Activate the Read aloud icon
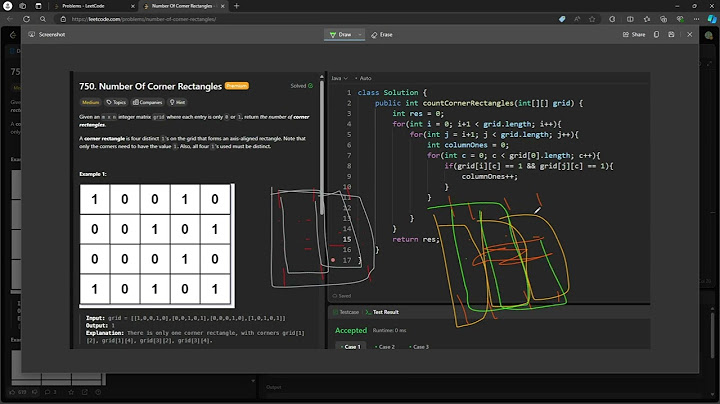720x404 pixels. (x=577, y=19)
